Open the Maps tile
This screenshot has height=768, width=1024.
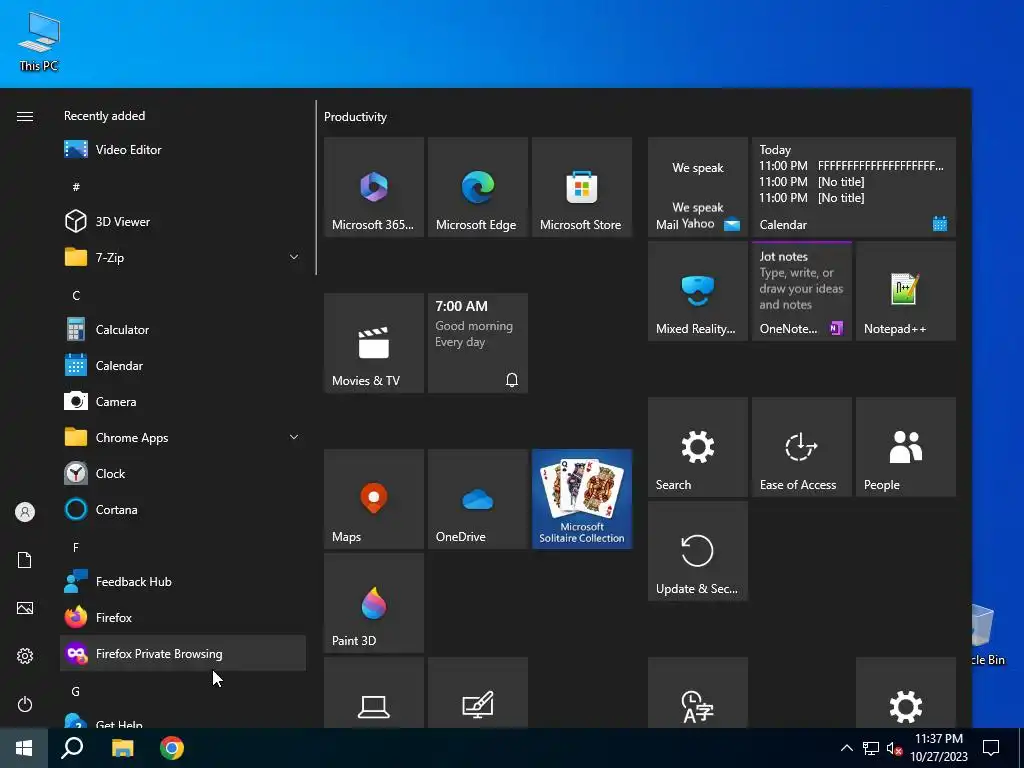[x=374, y=499]
